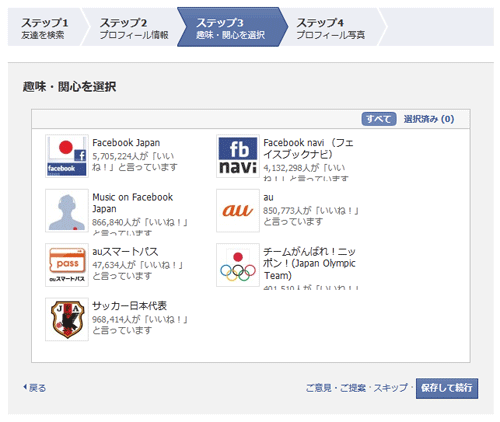Click the サッカー日本代表 page name
The height and width of the screenshot is (422, 500).
pyautogui.click(x=129, y=306)
